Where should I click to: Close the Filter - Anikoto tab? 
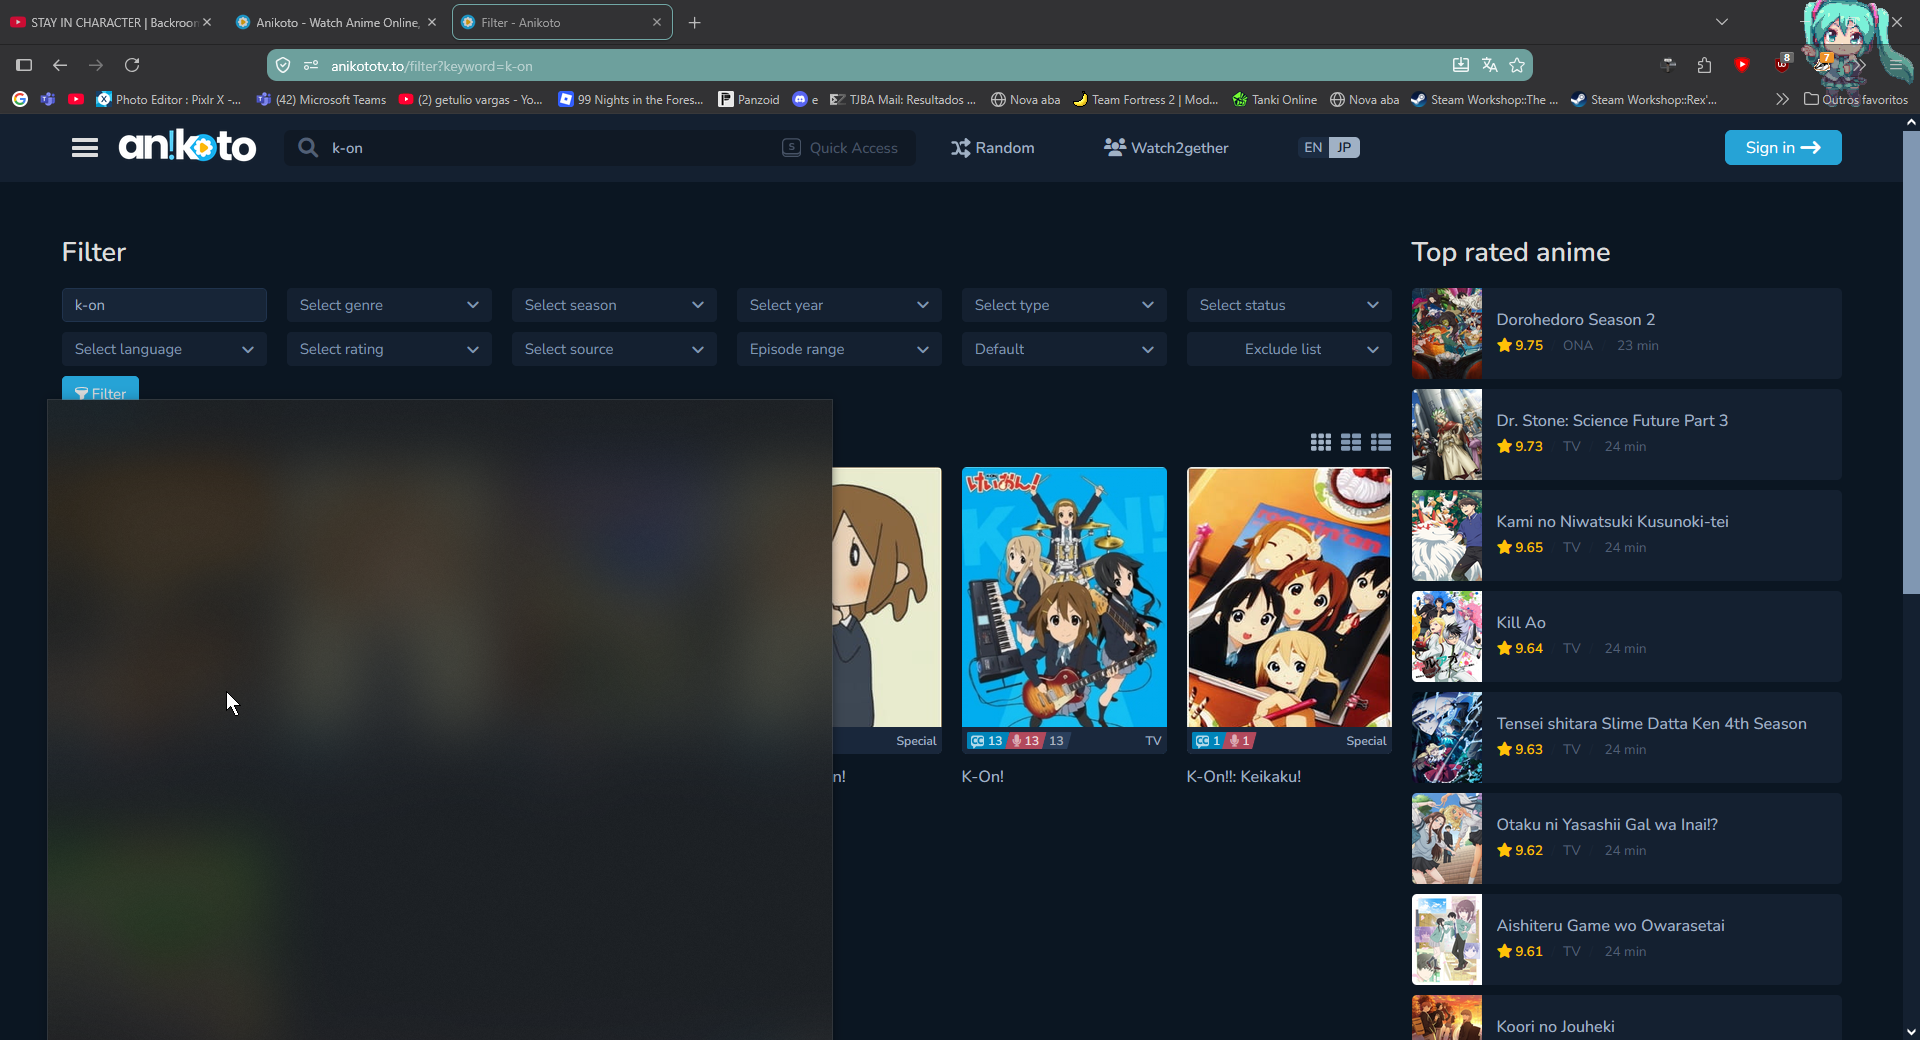pos(657,22)
